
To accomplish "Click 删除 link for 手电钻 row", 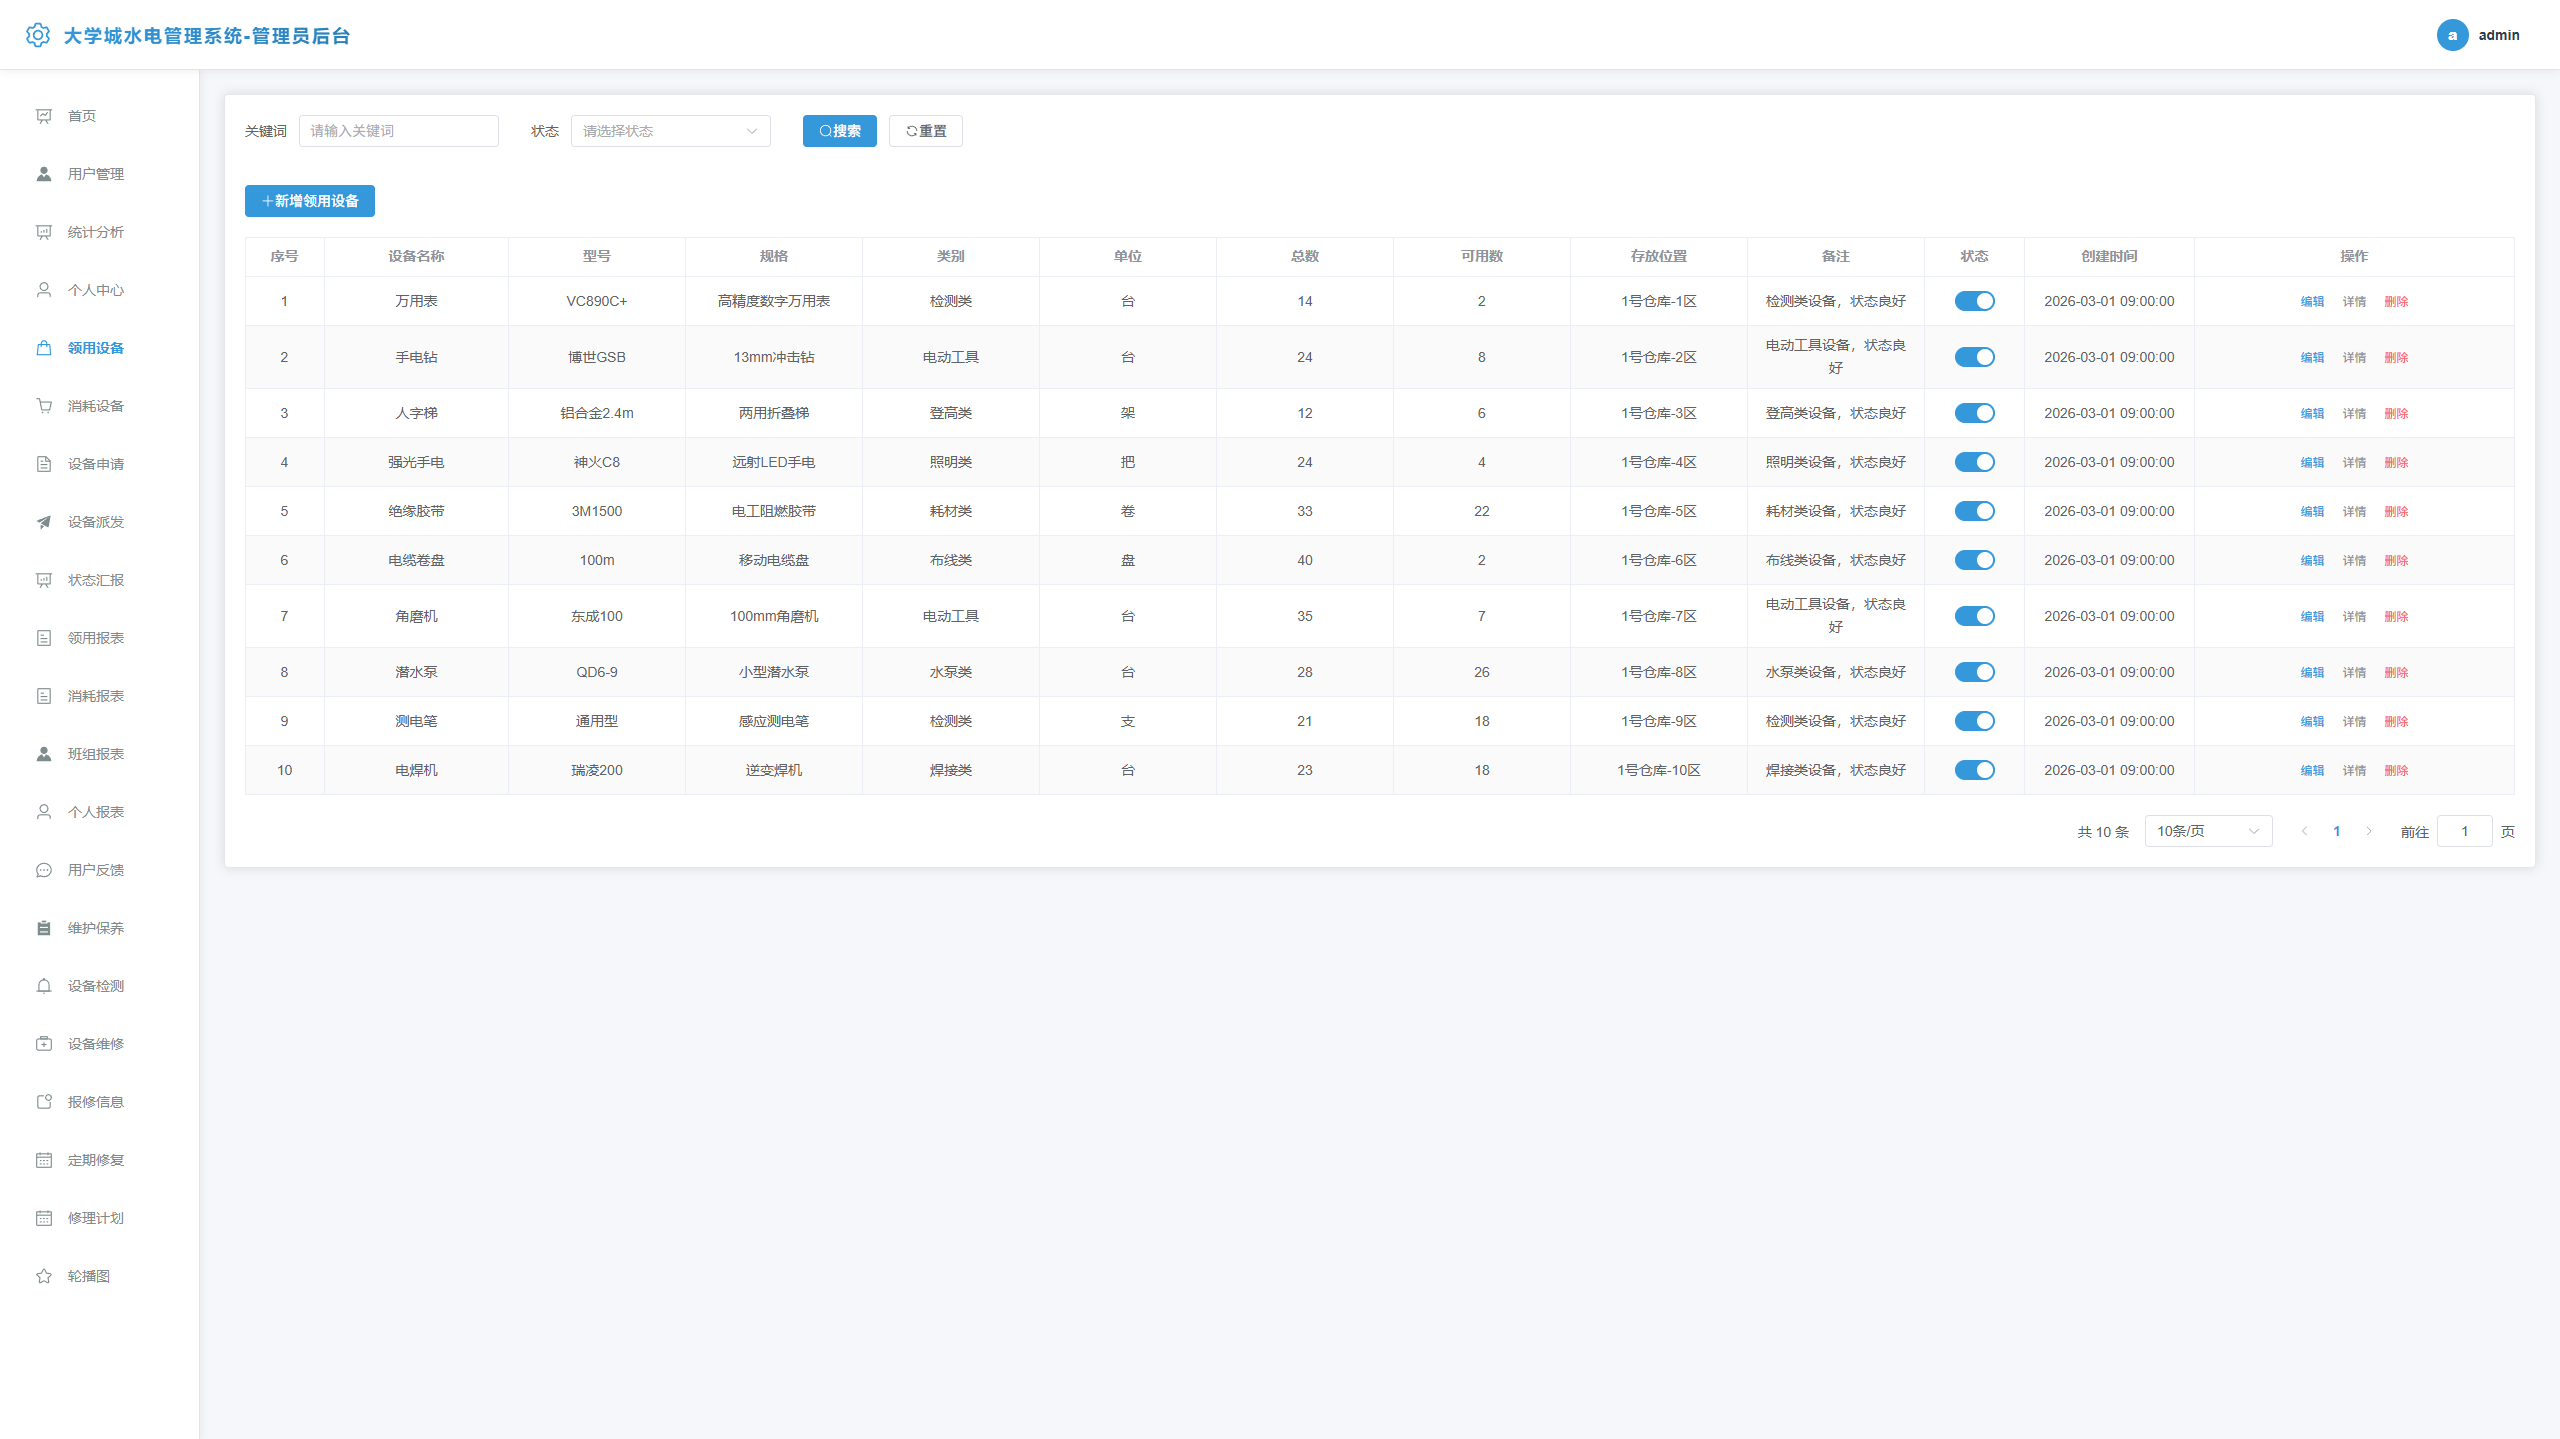I will coord(2396,357).
